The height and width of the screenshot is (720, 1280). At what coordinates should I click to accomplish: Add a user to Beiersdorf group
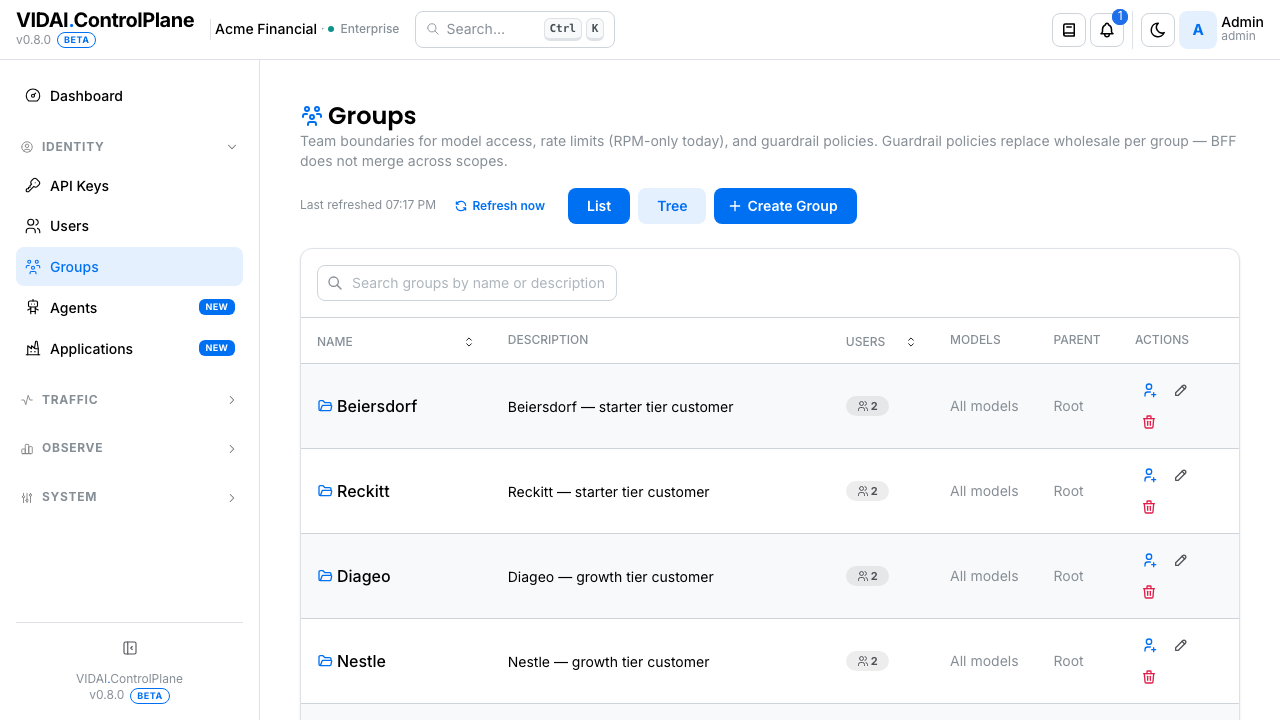tap(1149, 390)
